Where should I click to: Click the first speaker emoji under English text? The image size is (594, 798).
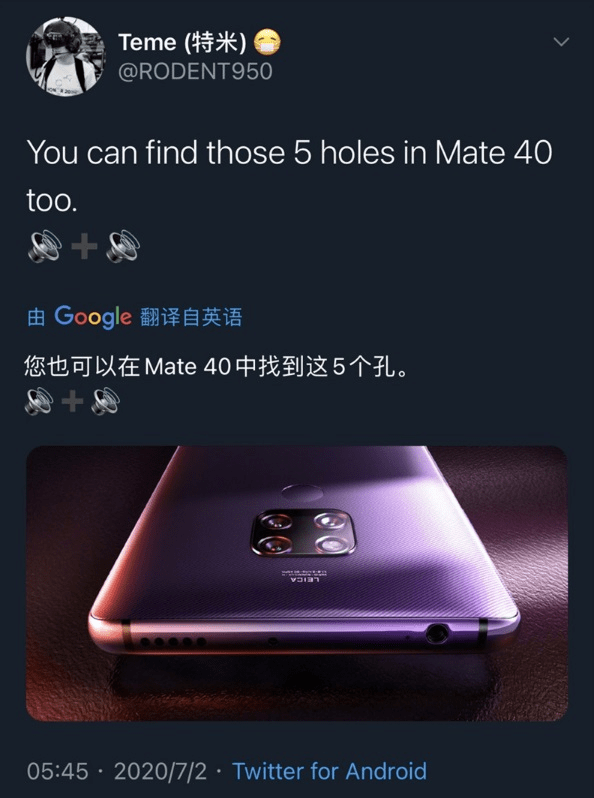click(44, 246)
